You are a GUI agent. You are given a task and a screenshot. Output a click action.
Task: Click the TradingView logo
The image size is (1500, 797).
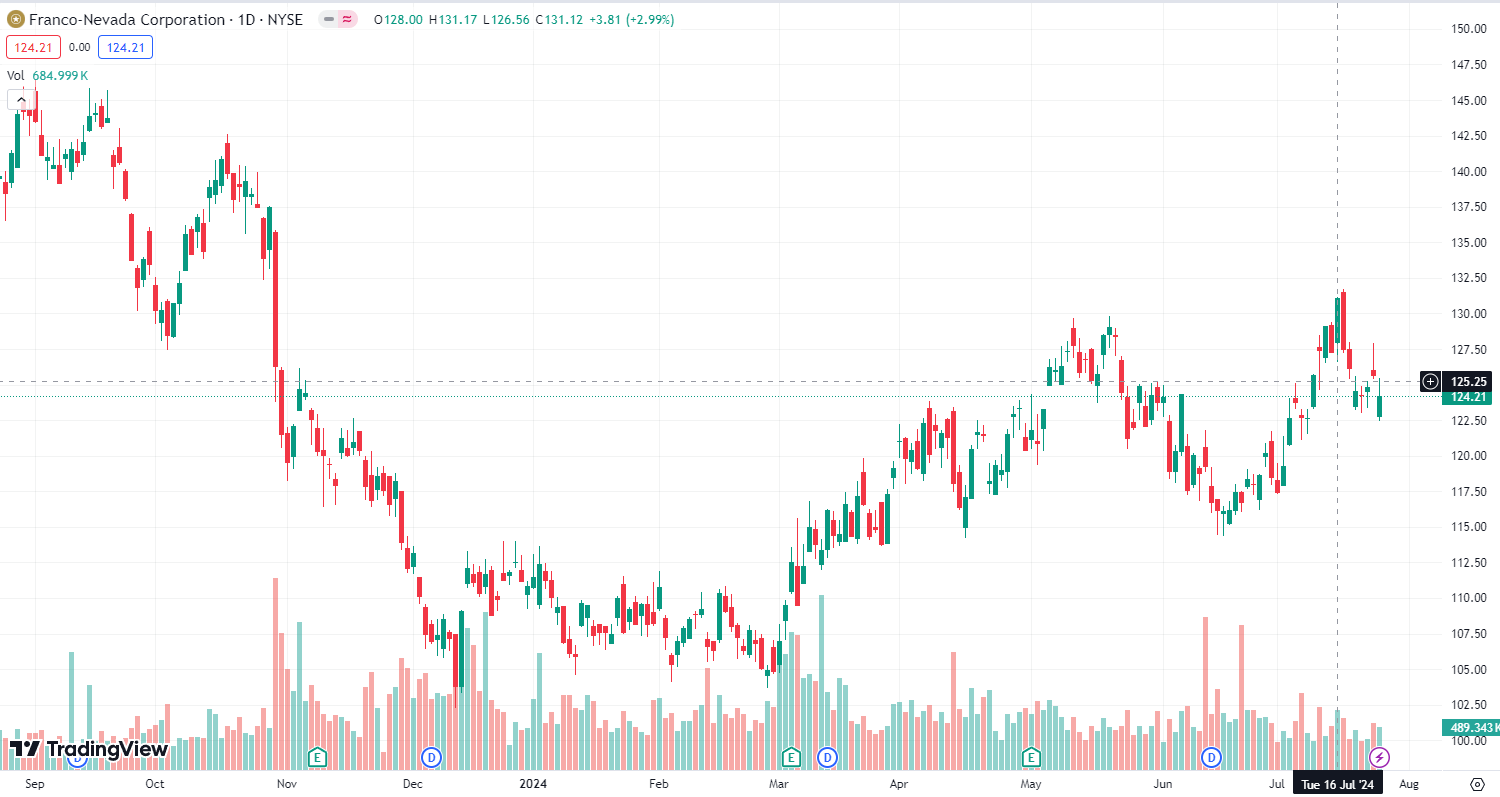[x=89, y=749]
